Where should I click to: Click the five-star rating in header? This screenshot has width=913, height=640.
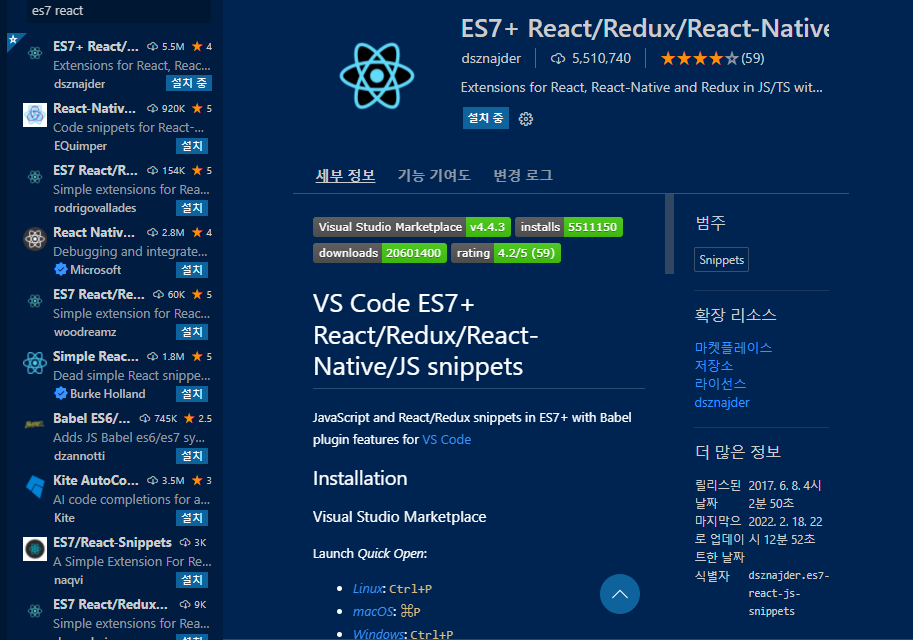(x=699, y=58)
